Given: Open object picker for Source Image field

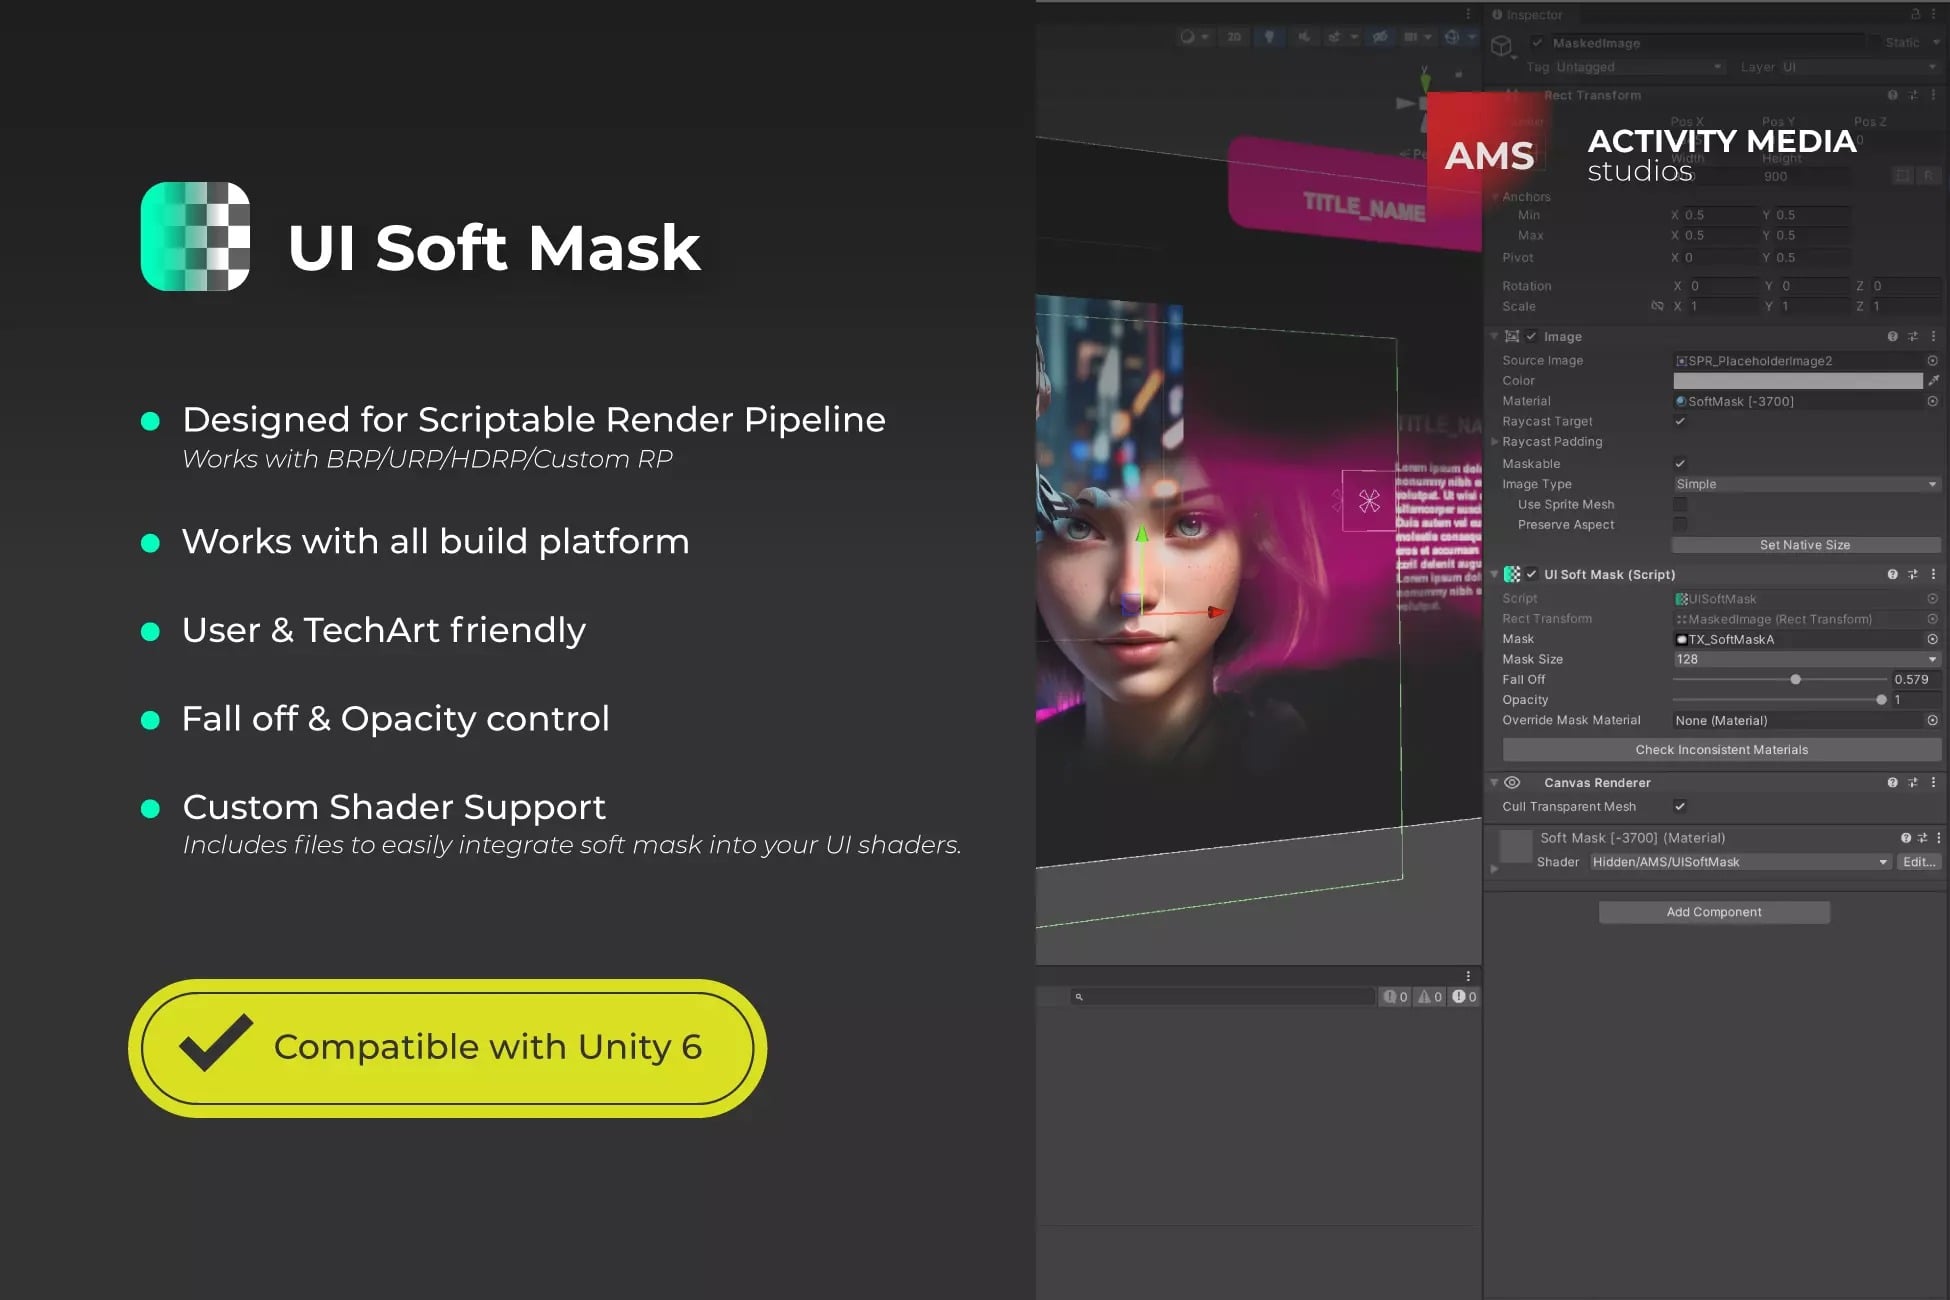Looking at the screenshot, I should pyautogui.click(x=1932, y=361).
